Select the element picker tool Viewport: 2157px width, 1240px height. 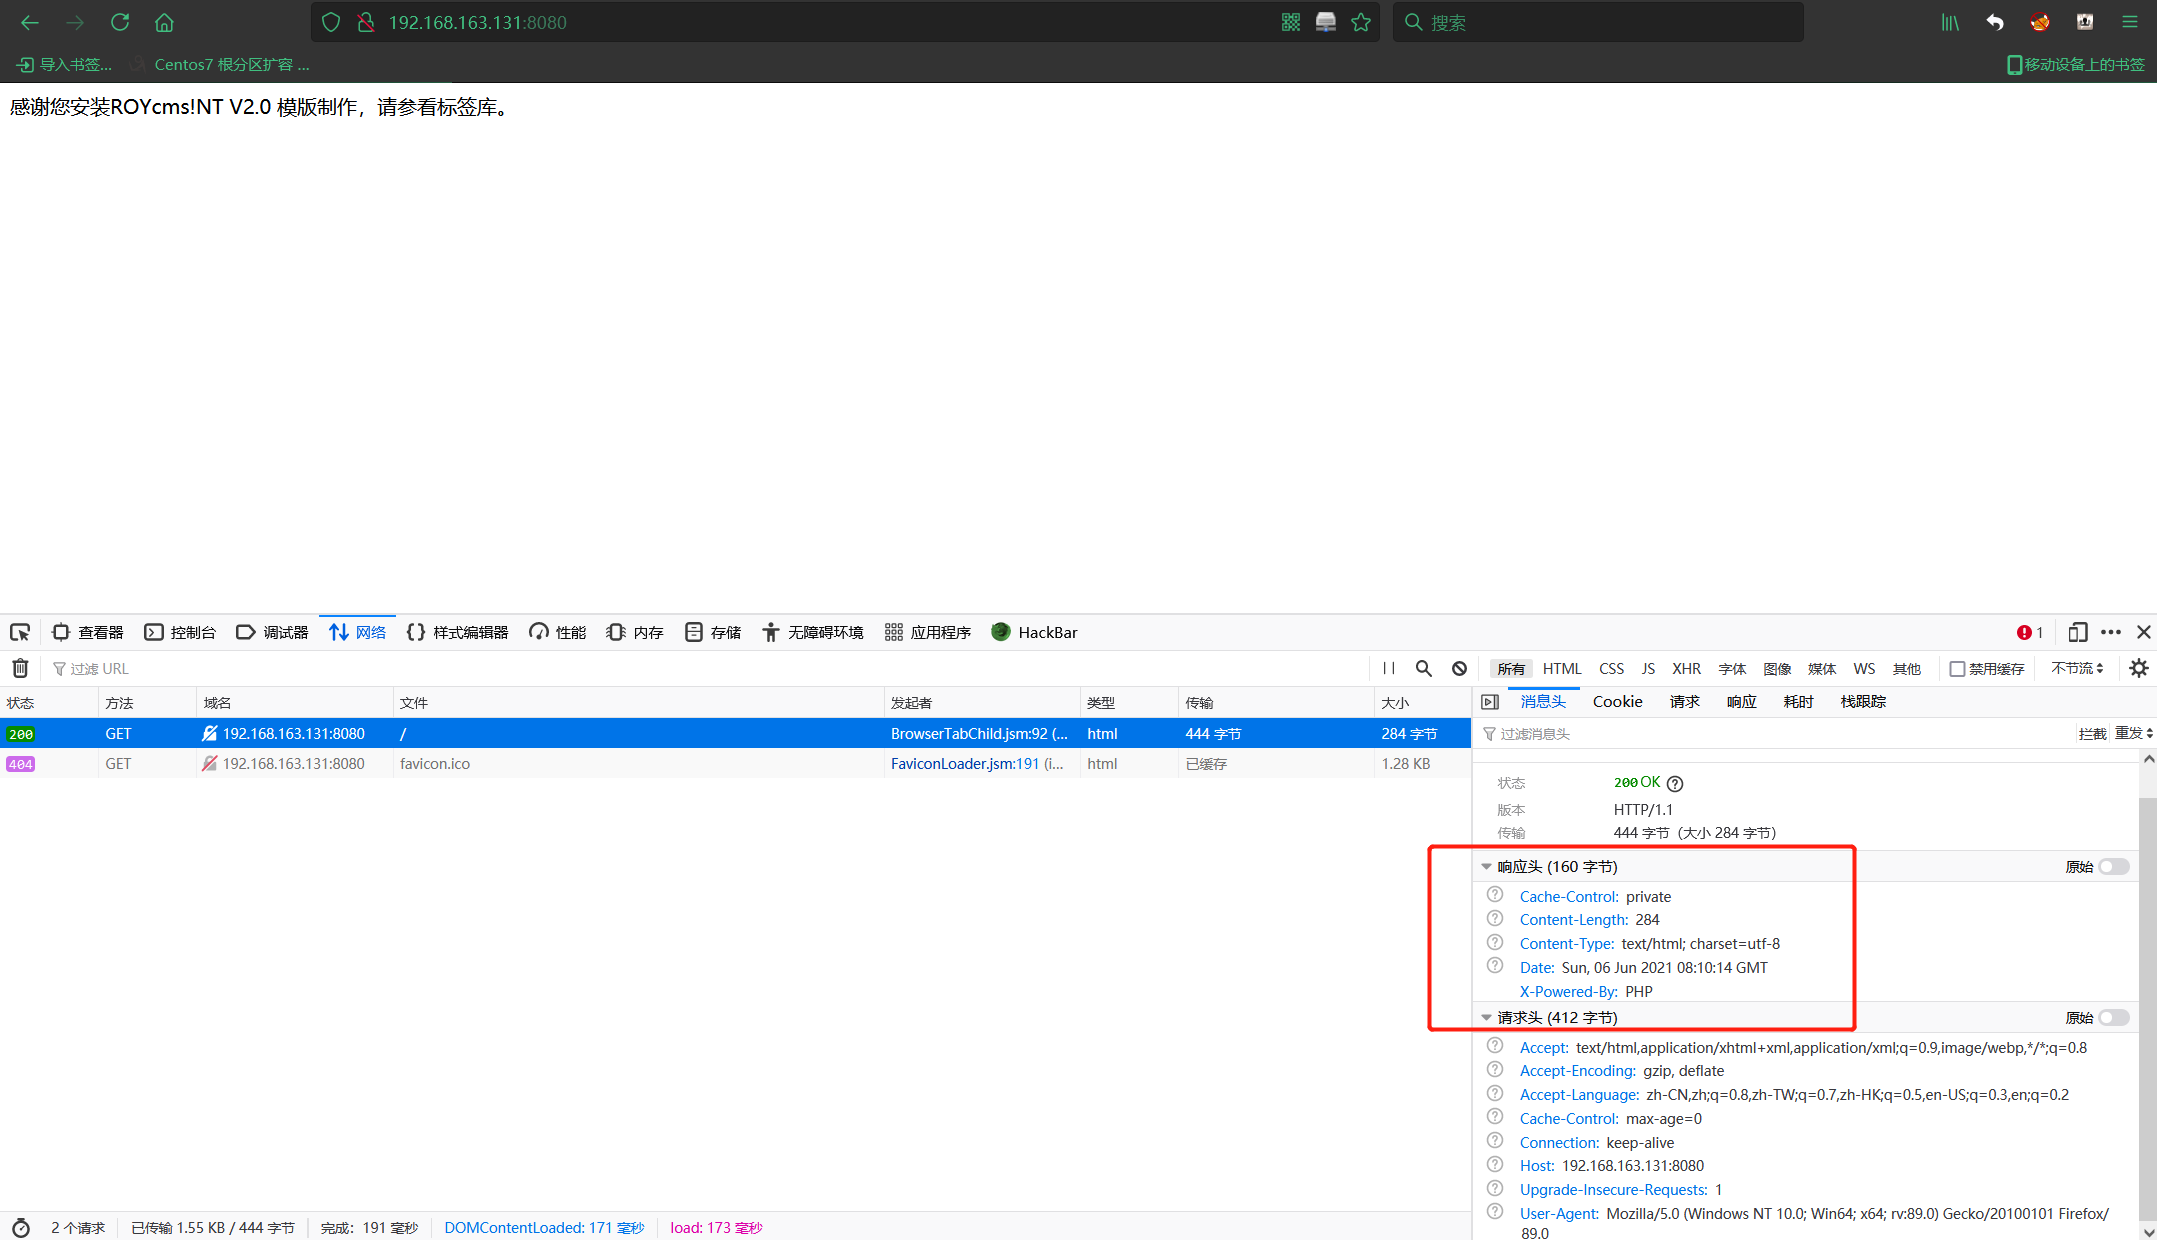pos(20,632)
